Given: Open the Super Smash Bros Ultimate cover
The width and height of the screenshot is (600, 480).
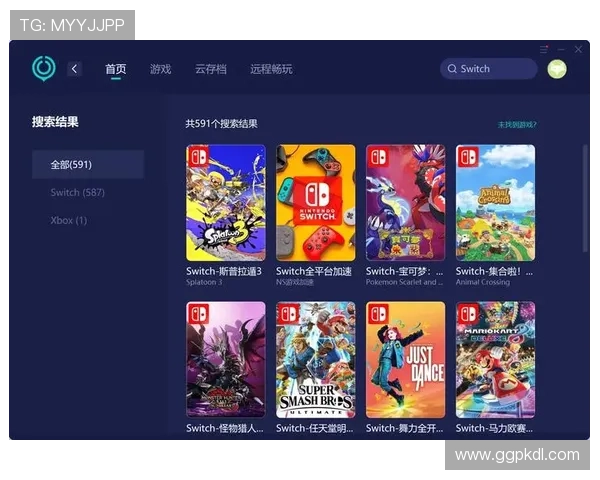Looking at the screenshot, I should click(316, 359).
